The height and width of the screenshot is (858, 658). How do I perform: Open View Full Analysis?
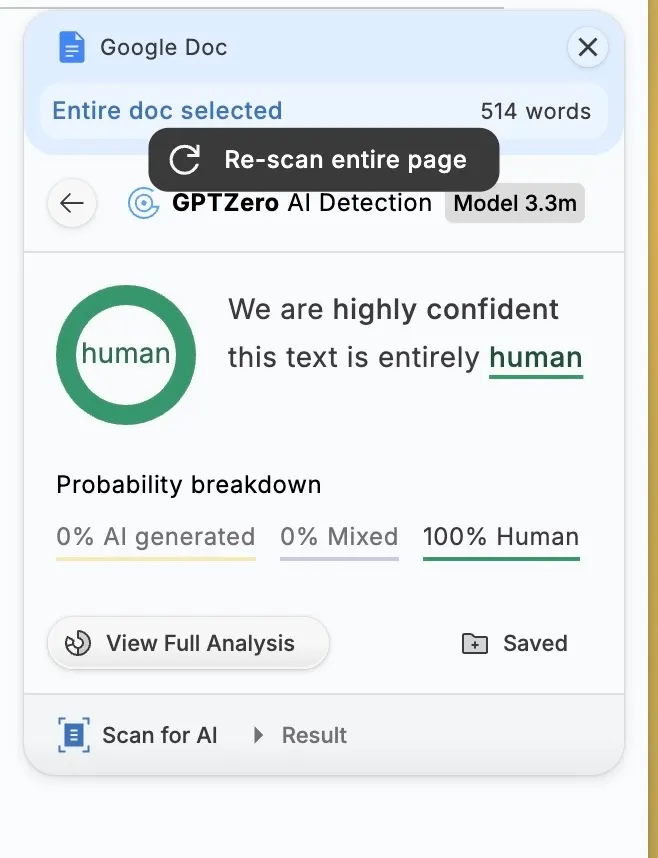tap(188, 643)
